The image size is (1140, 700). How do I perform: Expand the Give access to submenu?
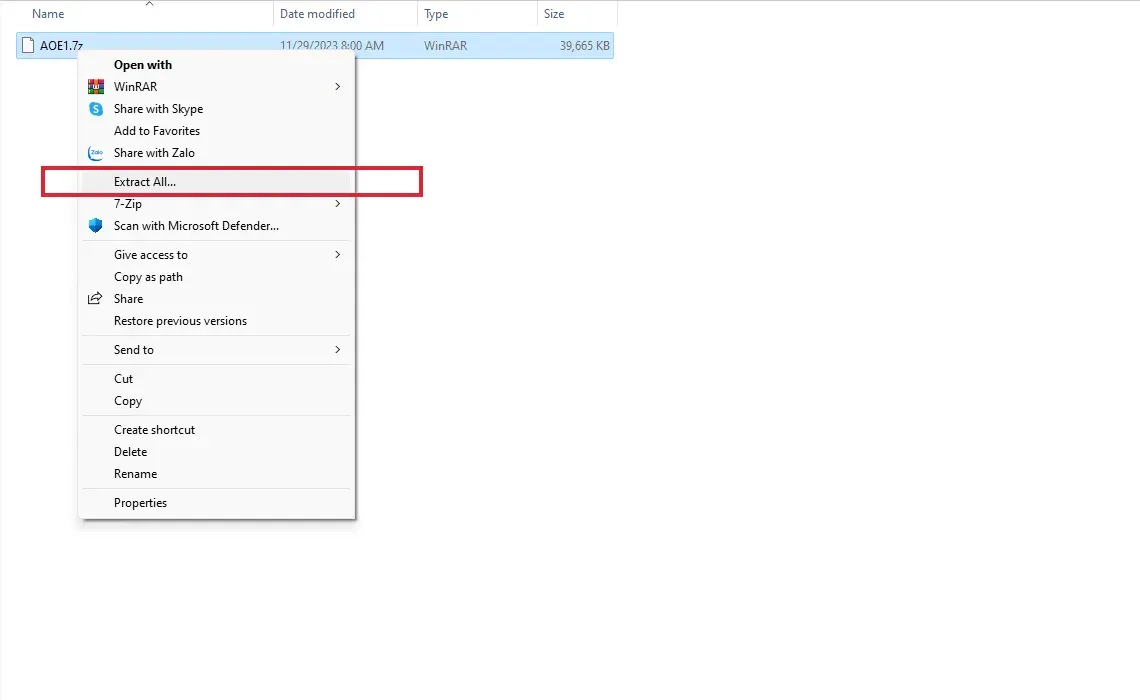(337, 255)
